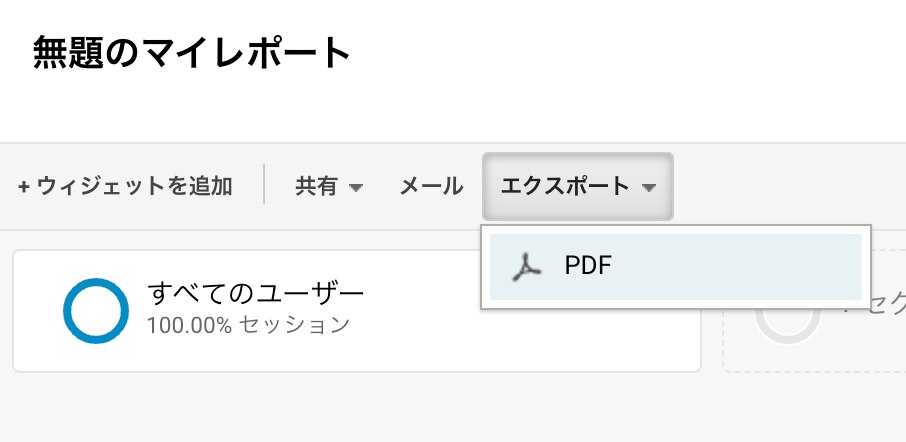Click the 無題のマイレポート title
906x442 pixels.
click(x=192, y=53)
